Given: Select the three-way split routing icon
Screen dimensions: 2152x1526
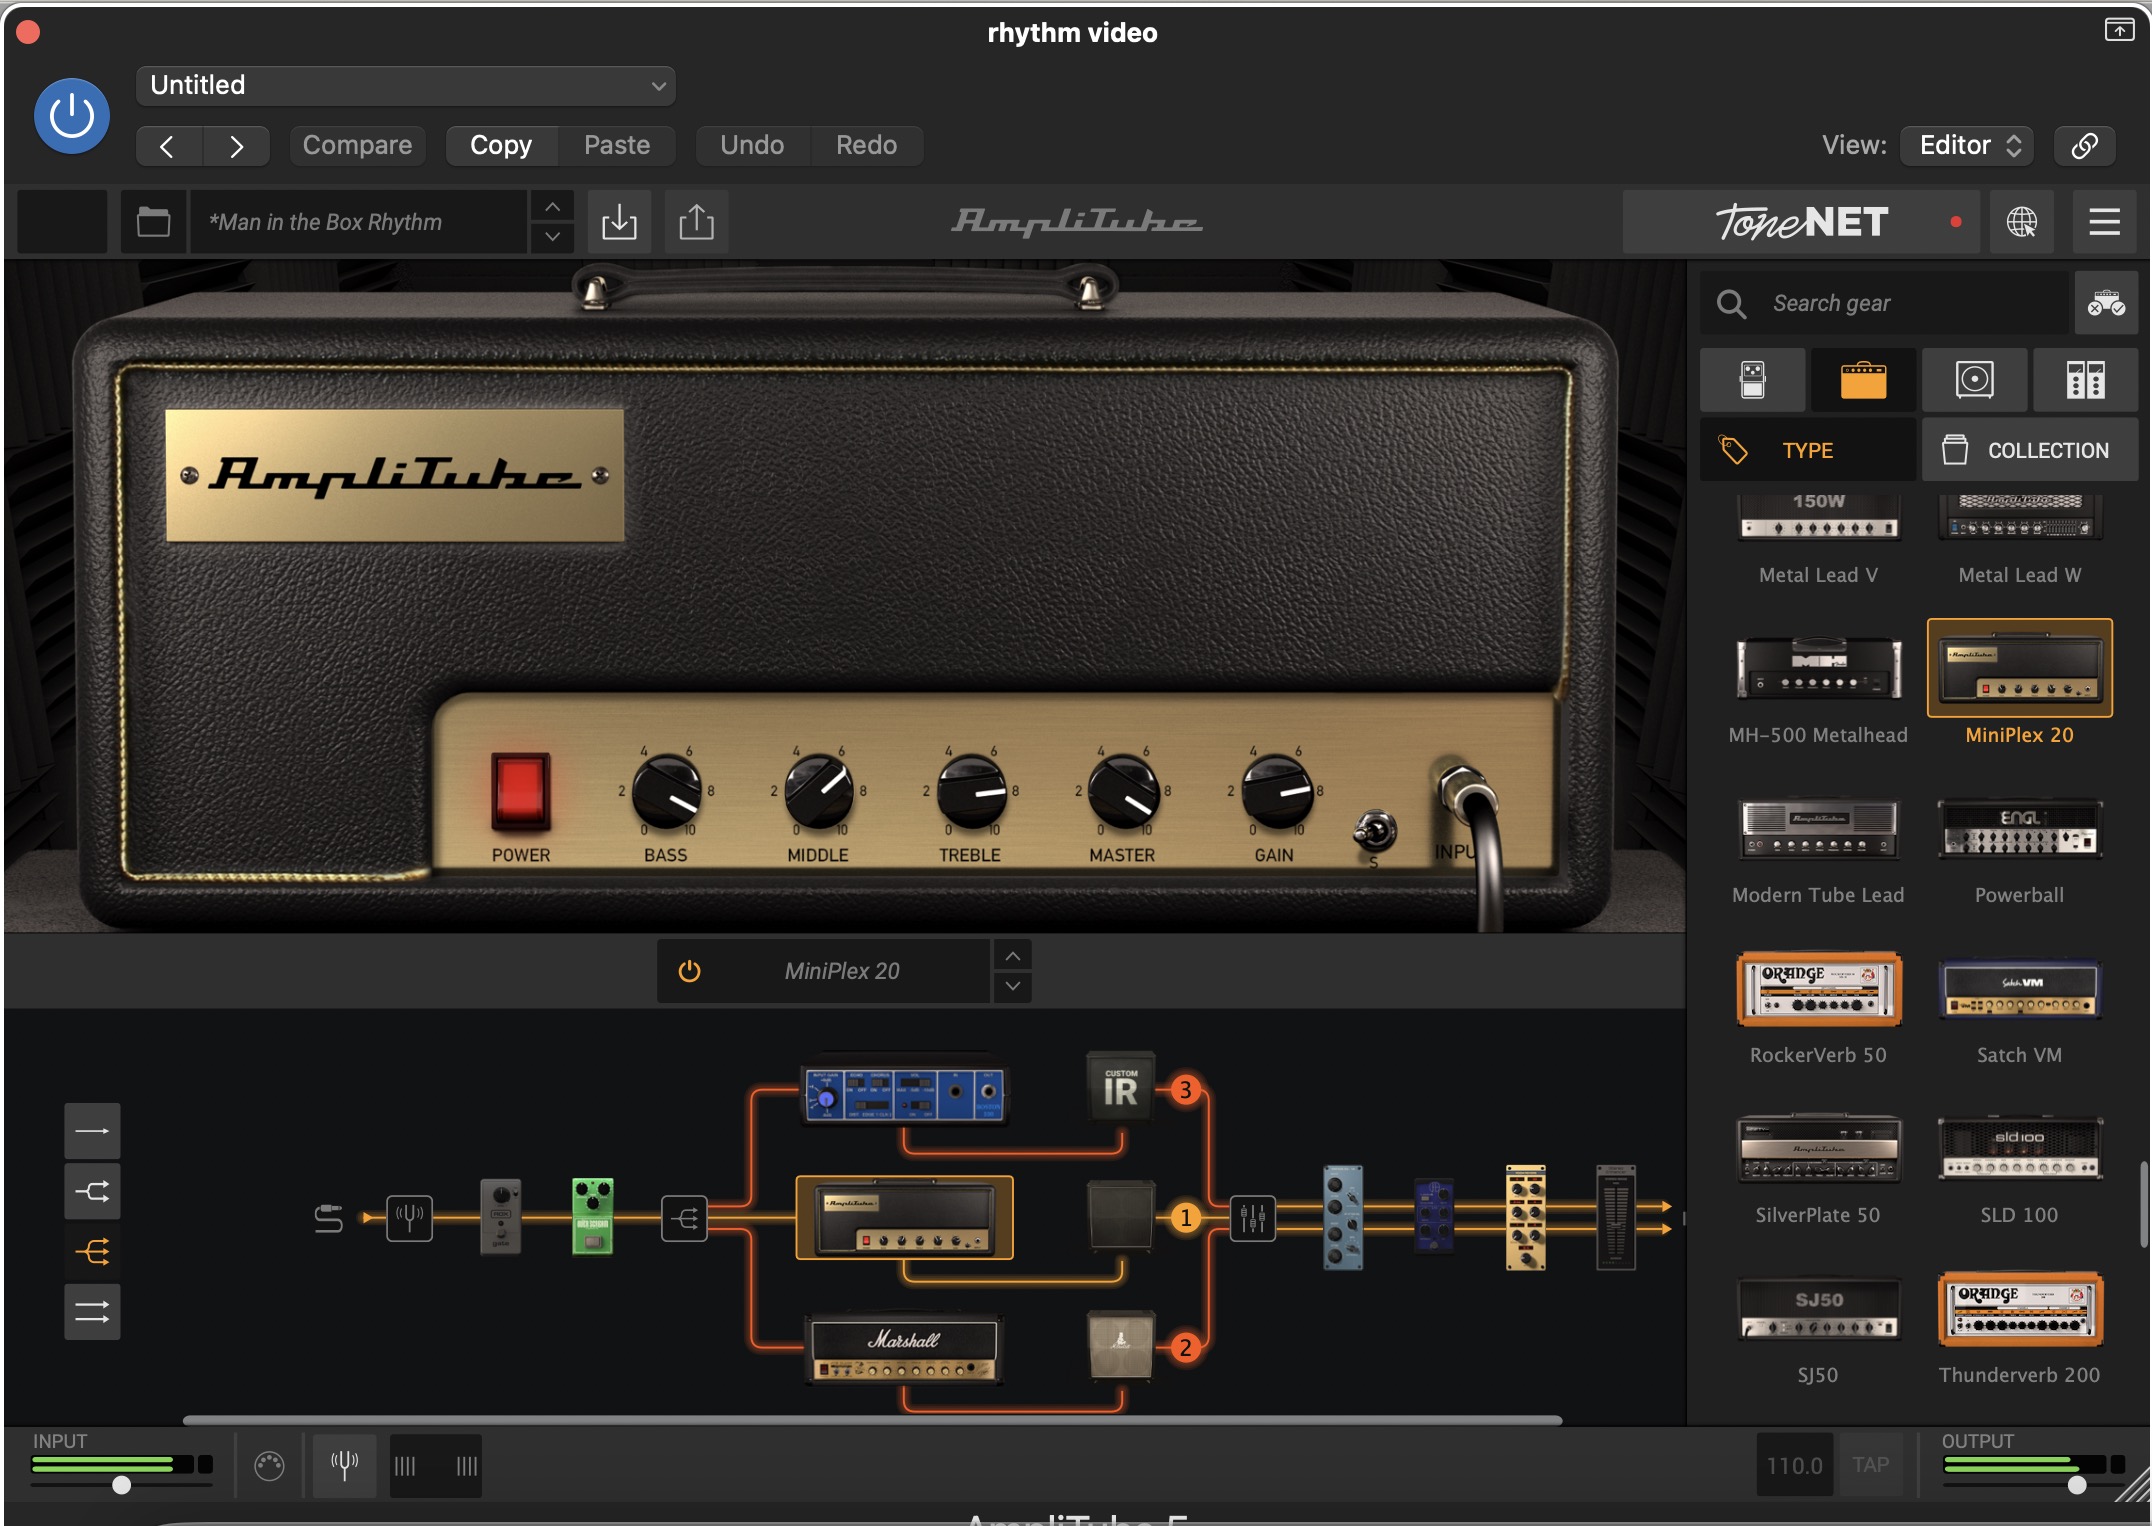Looking at the screenshot, I should (x=92, y=1251).
